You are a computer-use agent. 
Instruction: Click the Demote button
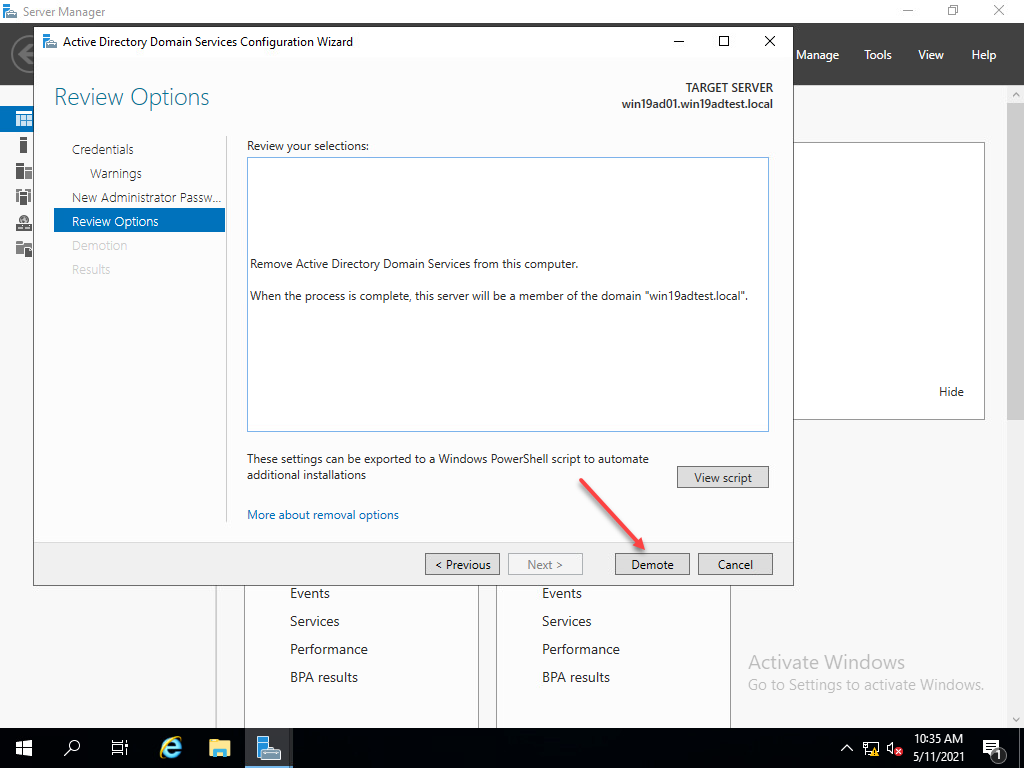pos(652,563)
